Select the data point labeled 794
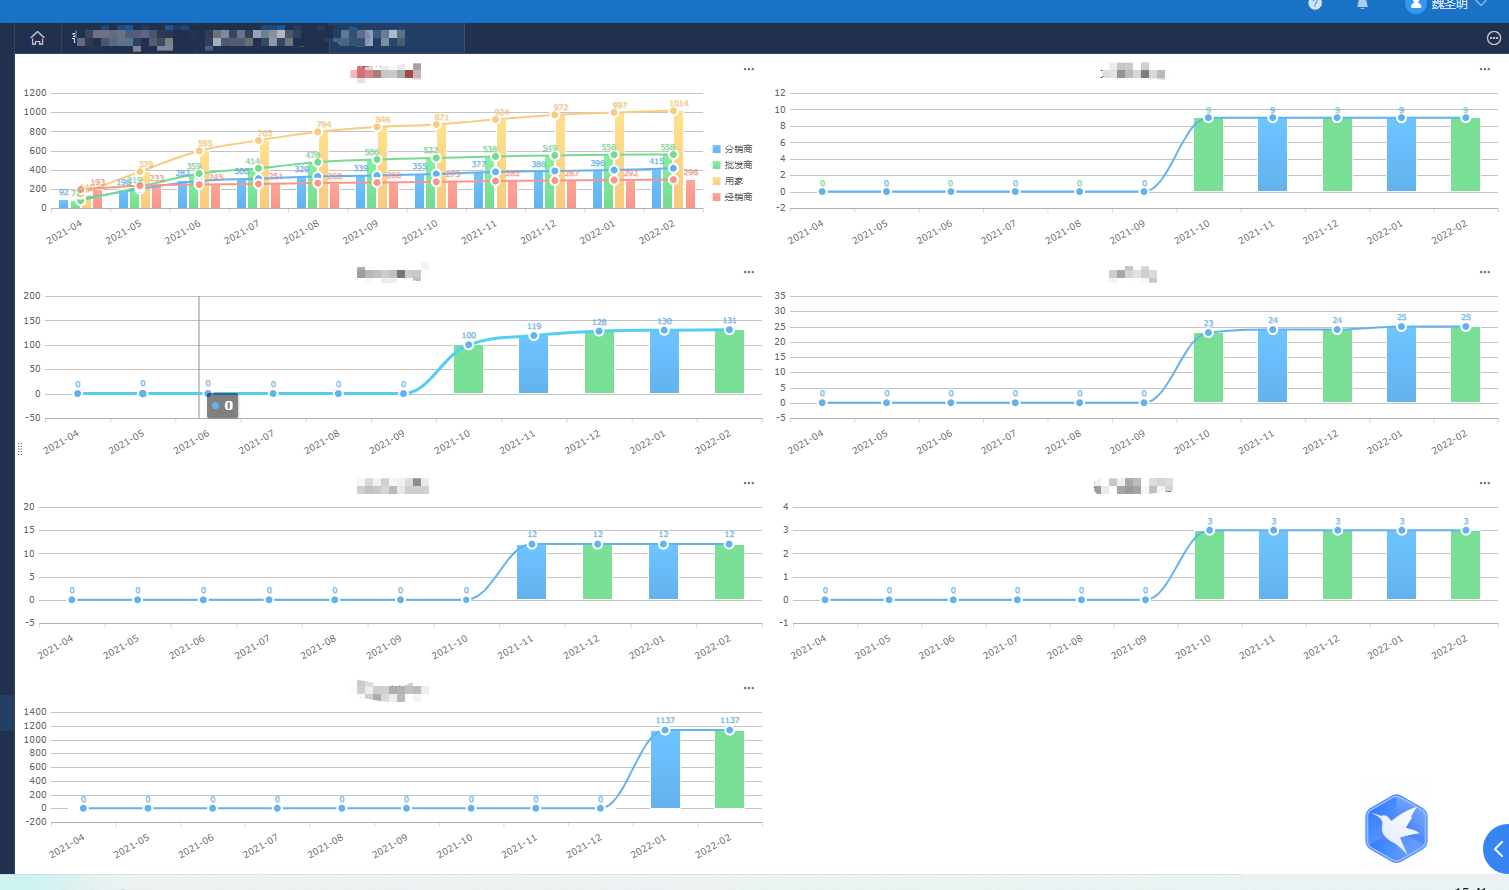The width and height of the screenshot is (1509, 890). 318,132
